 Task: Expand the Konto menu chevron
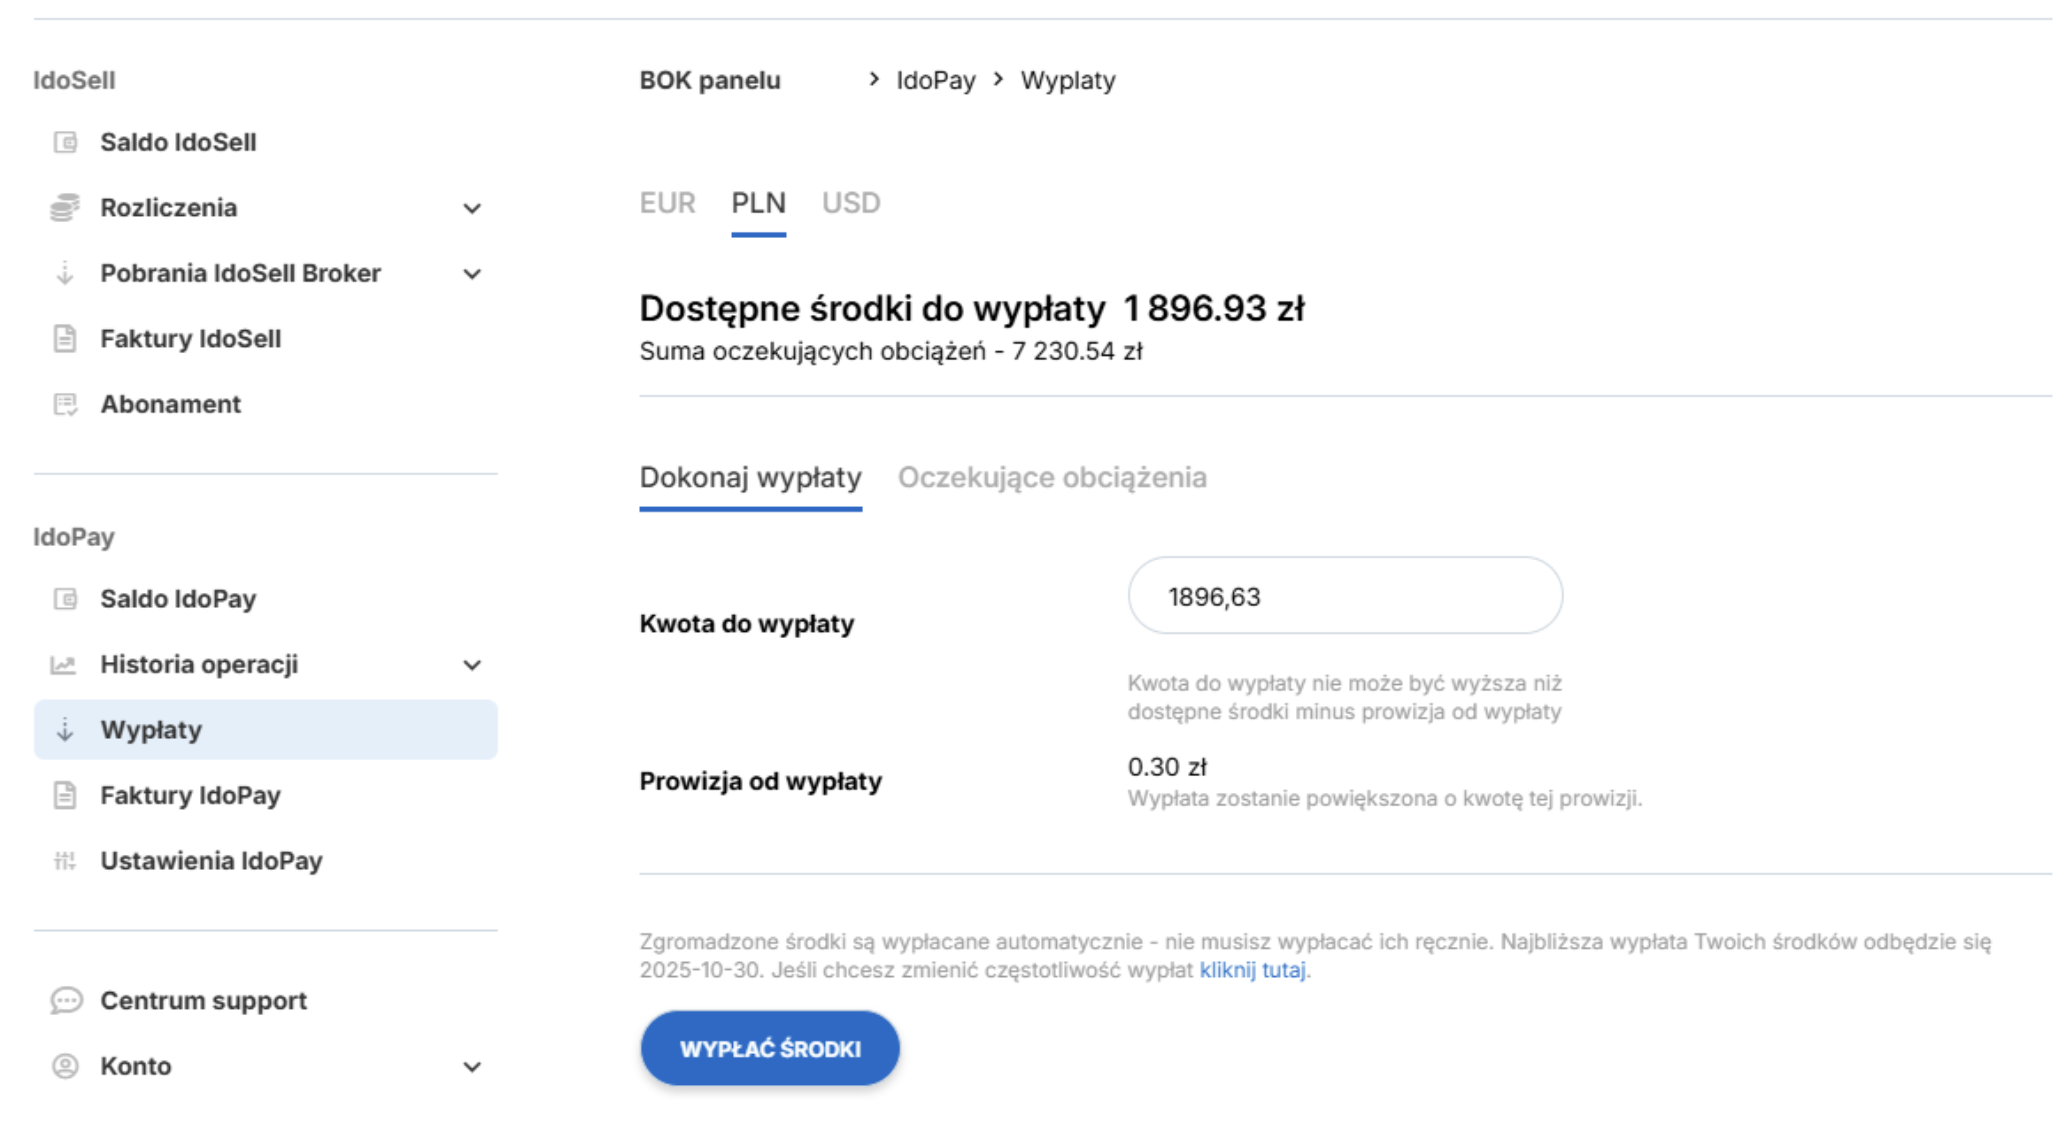tap(472, 1067)
